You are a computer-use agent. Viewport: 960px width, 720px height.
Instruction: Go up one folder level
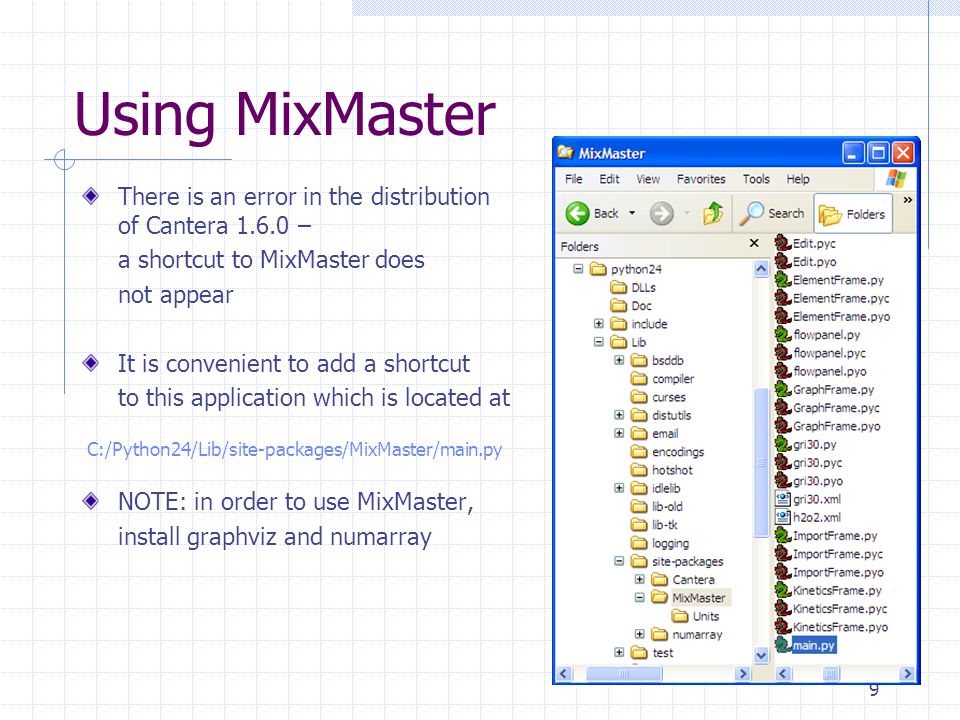coord(713,214)
